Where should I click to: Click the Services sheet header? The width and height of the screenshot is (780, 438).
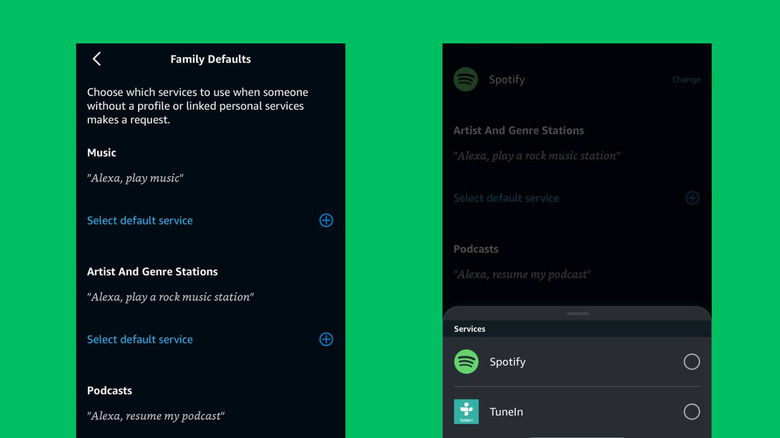470,329
